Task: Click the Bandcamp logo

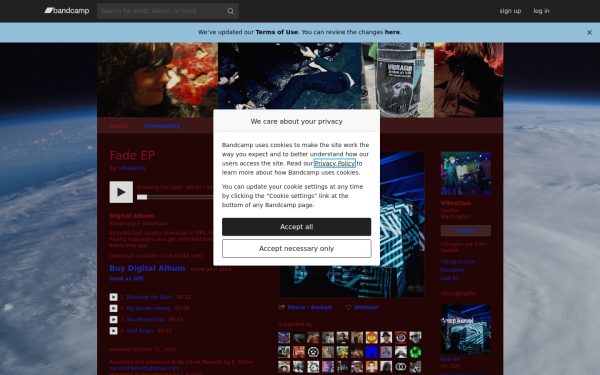Action: click(67, 11)
